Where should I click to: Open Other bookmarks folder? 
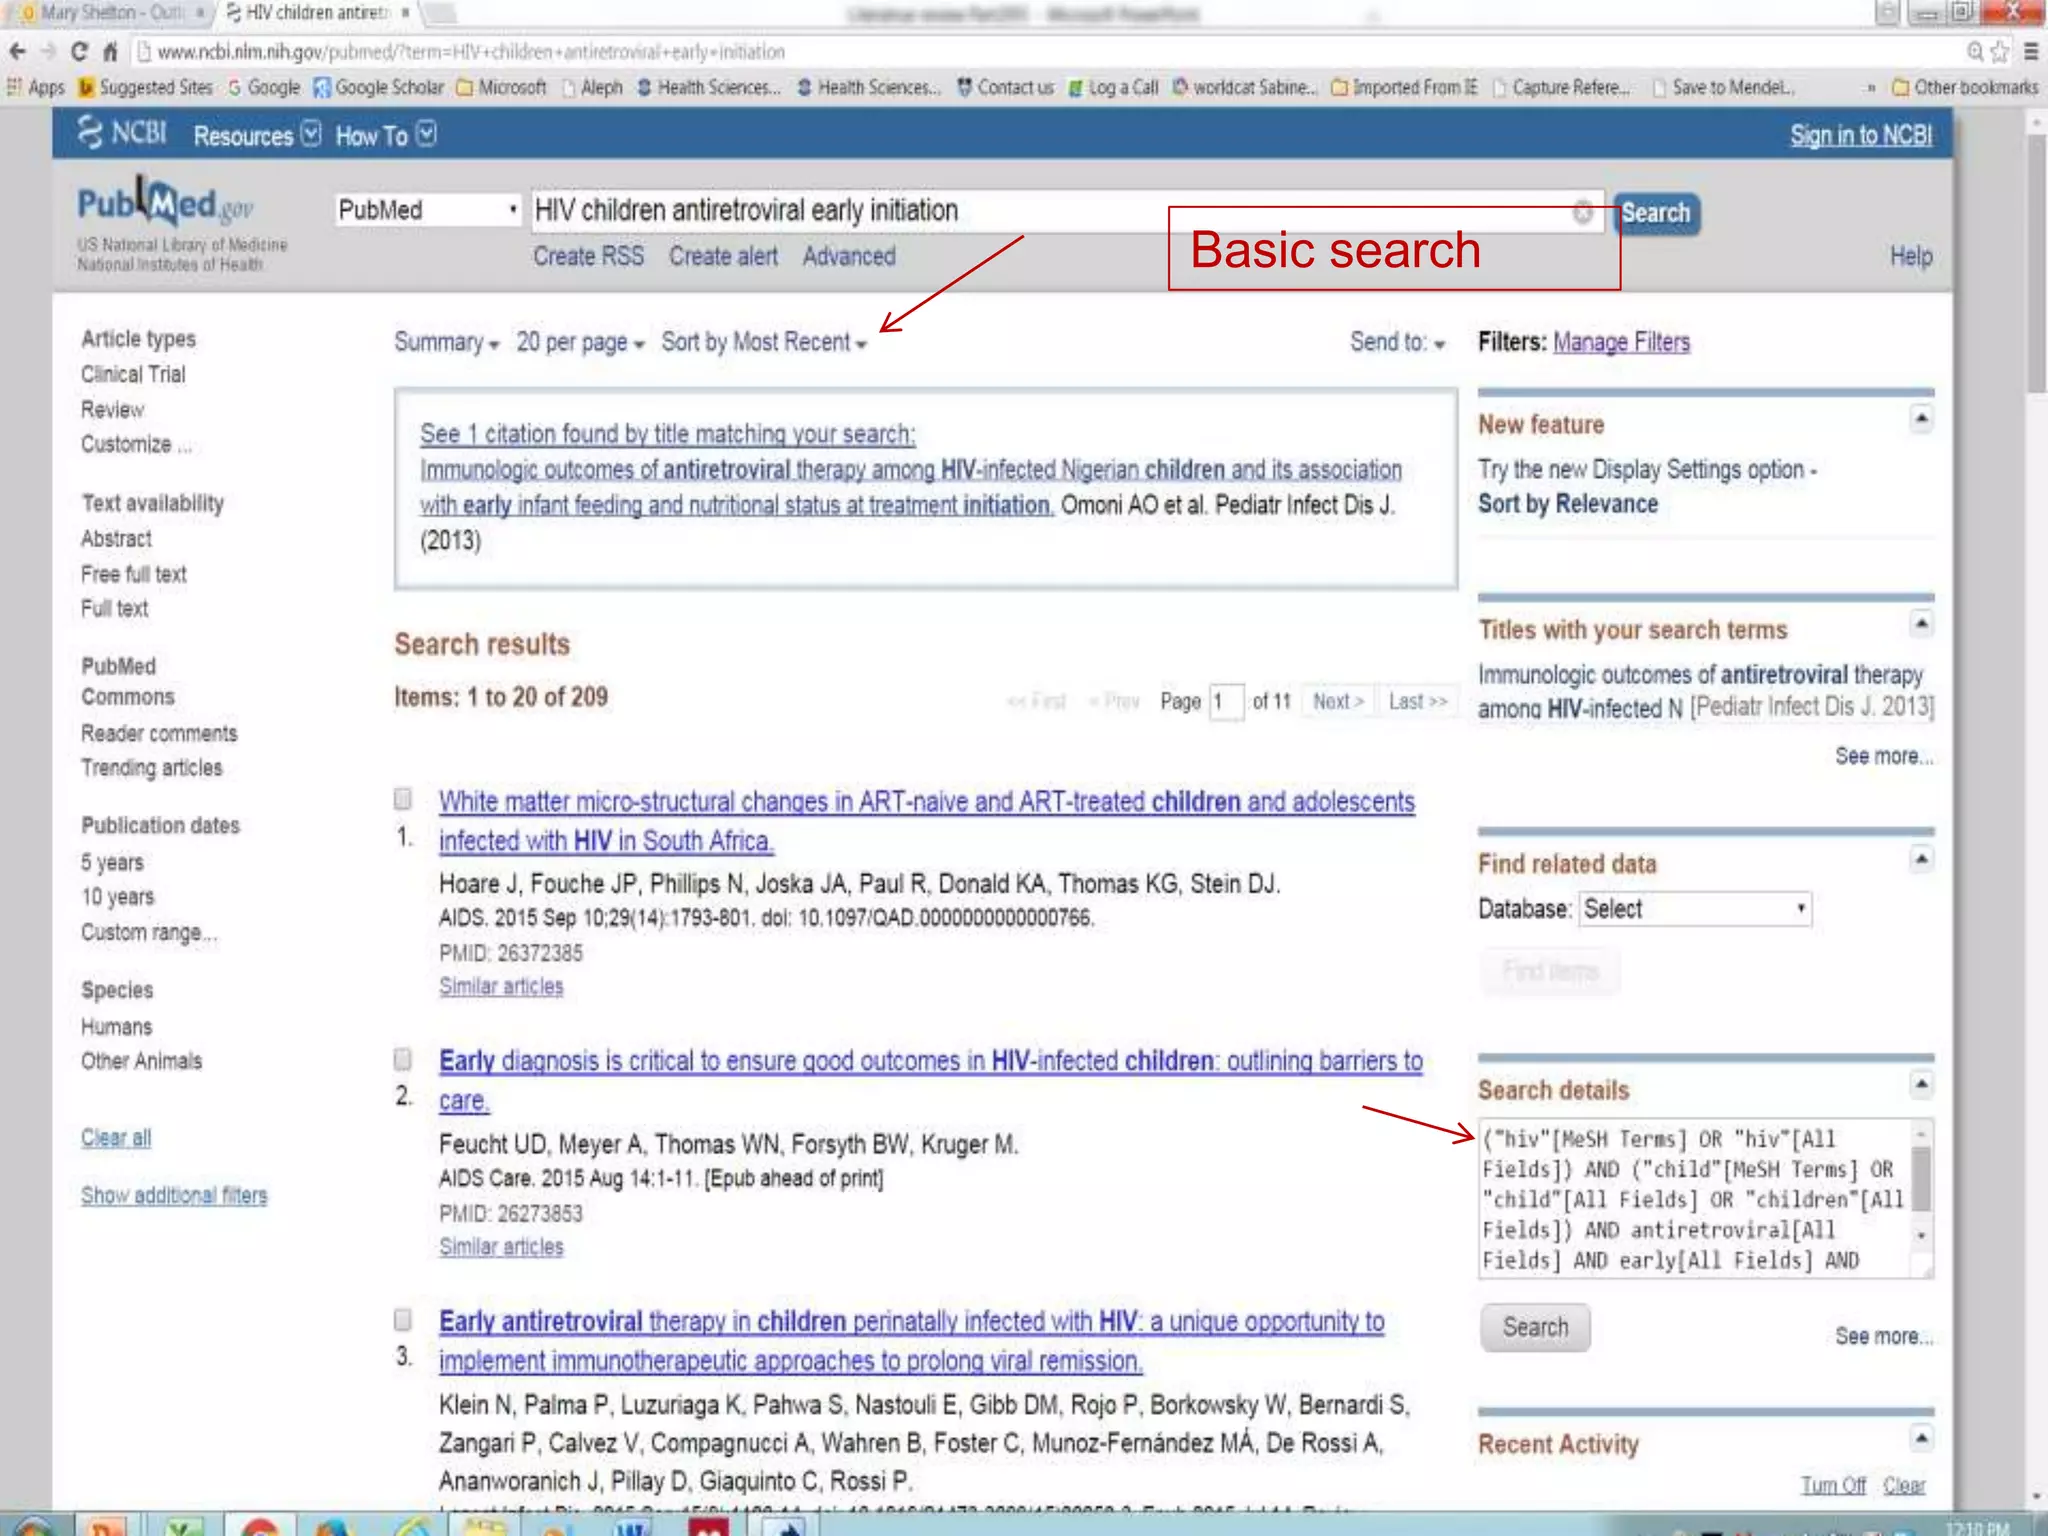(1965, 88)
